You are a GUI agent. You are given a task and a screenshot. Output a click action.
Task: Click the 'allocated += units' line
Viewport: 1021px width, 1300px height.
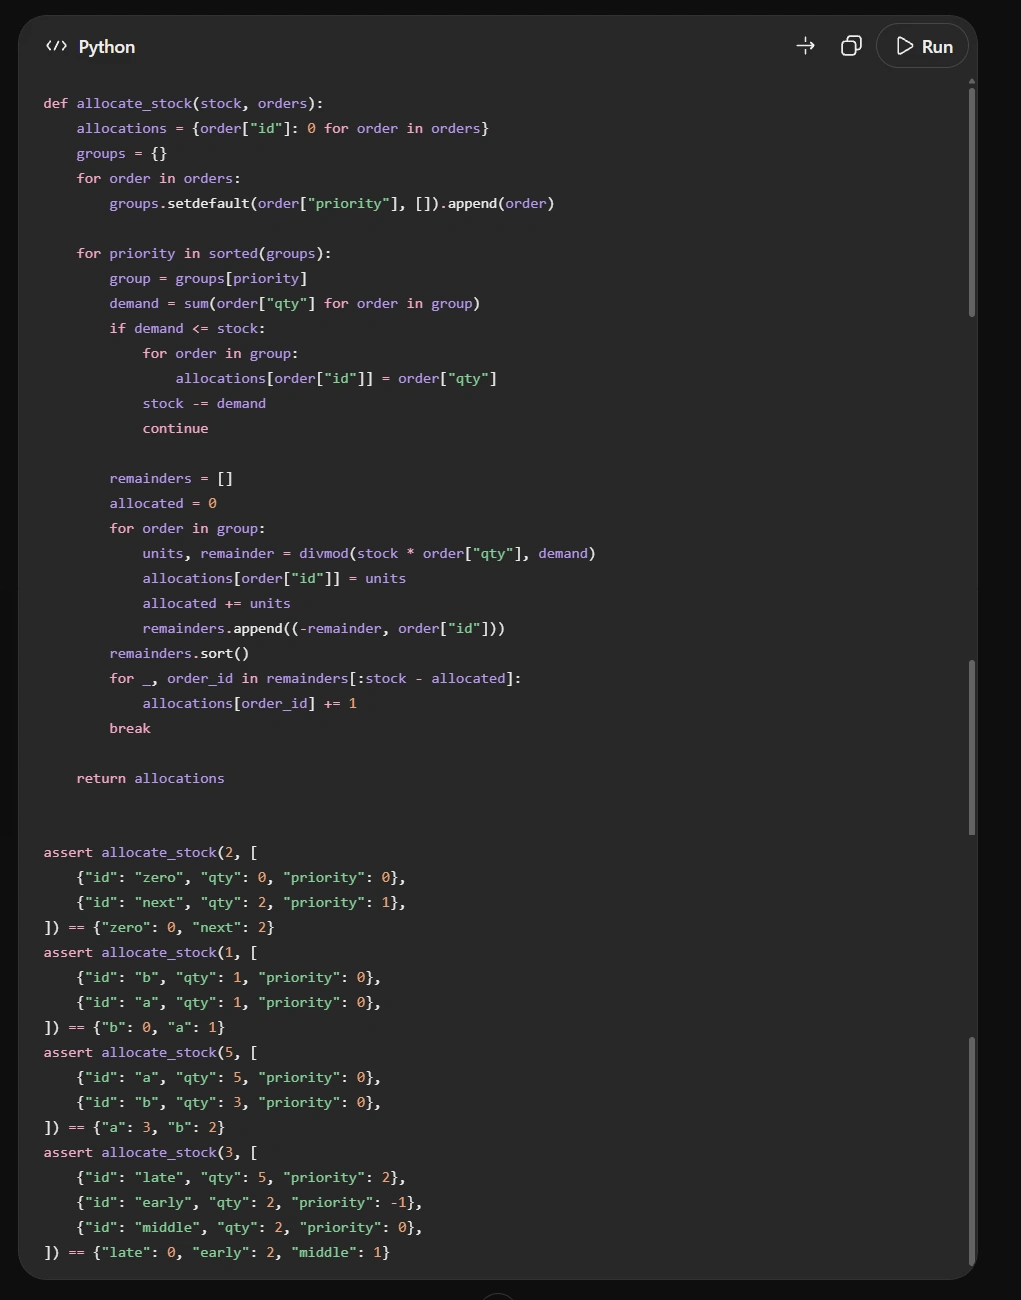pyautogui.click(x=216, y=603)
